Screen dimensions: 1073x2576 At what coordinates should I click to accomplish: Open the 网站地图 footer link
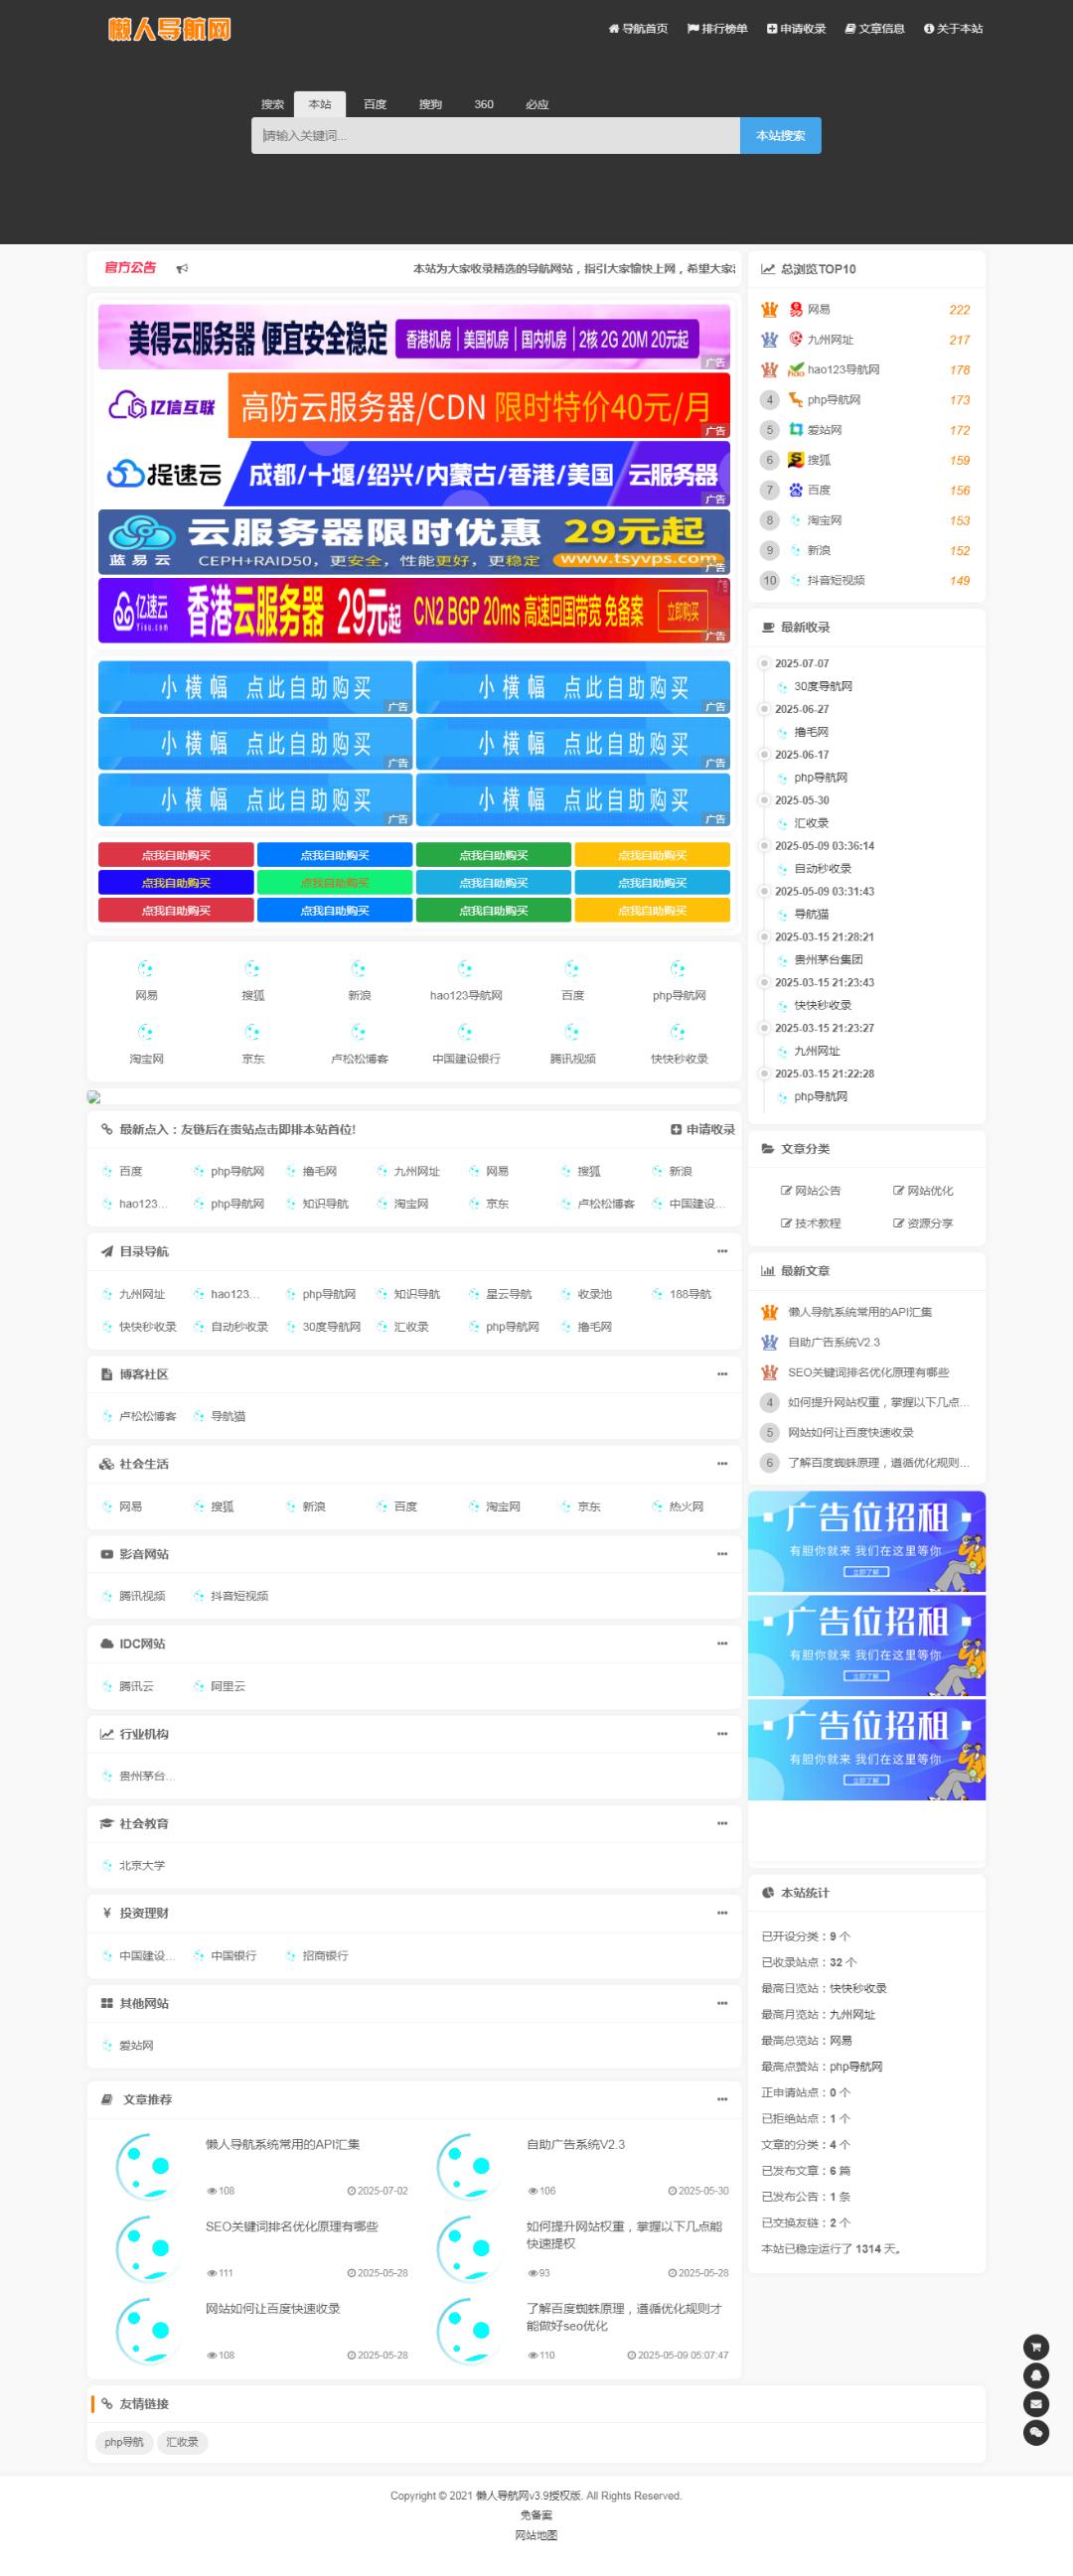[x=536, y=2535]
